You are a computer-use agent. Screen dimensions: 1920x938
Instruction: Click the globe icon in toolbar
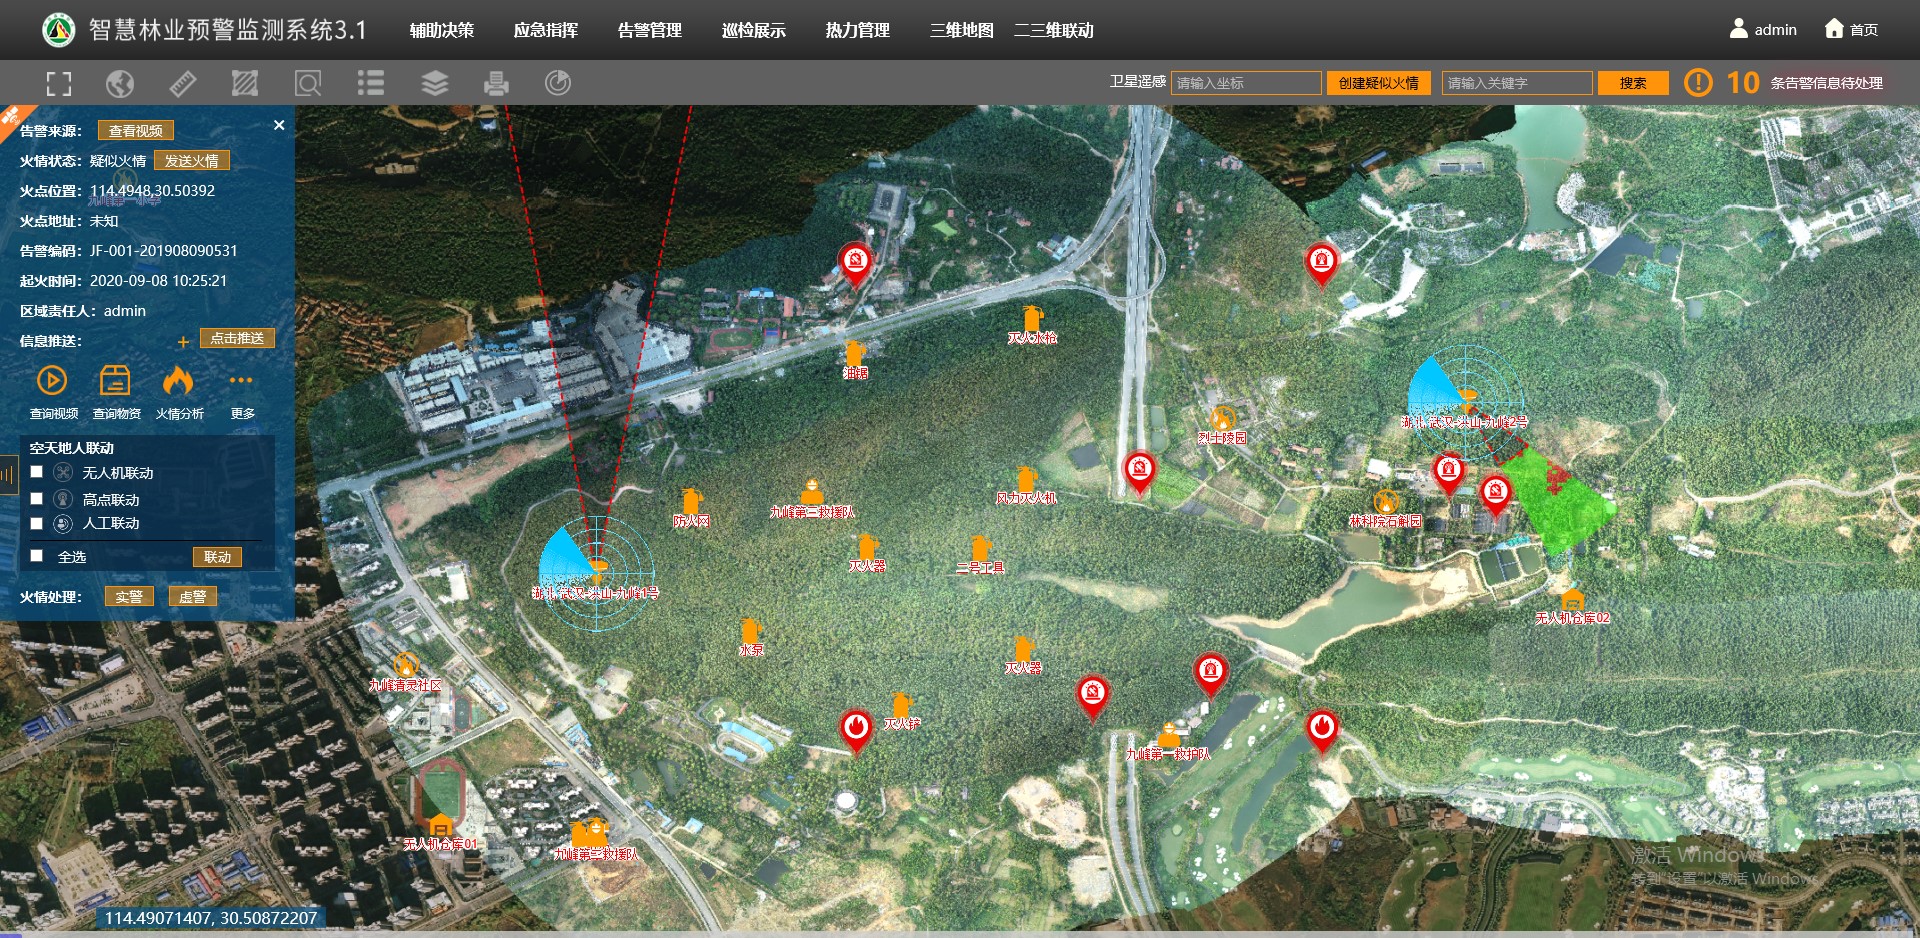pos(120,84)
